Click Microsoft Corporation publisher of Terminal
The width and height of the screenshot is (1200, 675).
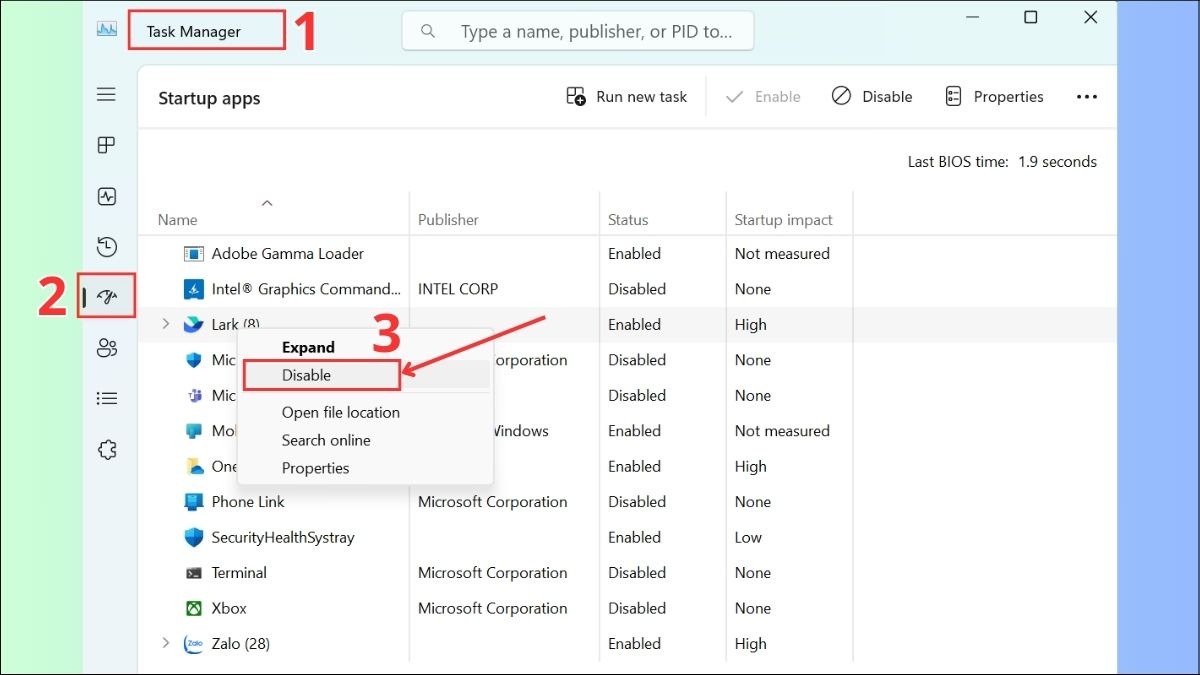coord(492,573)
